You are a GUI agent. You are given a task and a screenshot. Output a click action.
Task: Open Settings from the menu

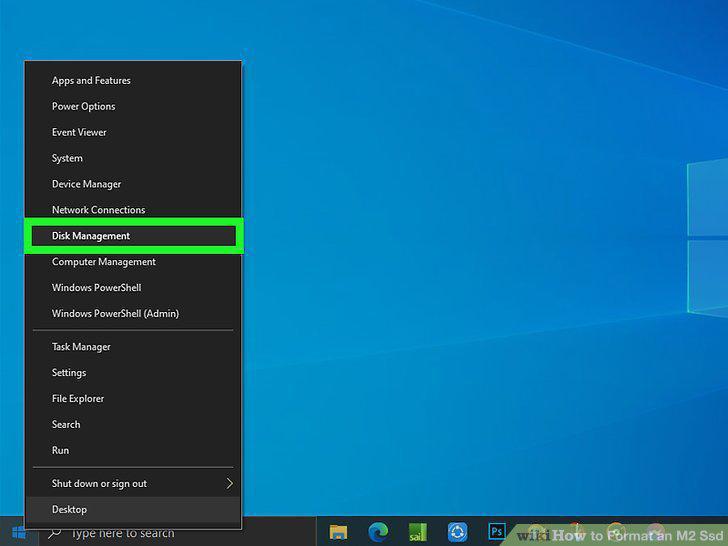coord(133,373)
